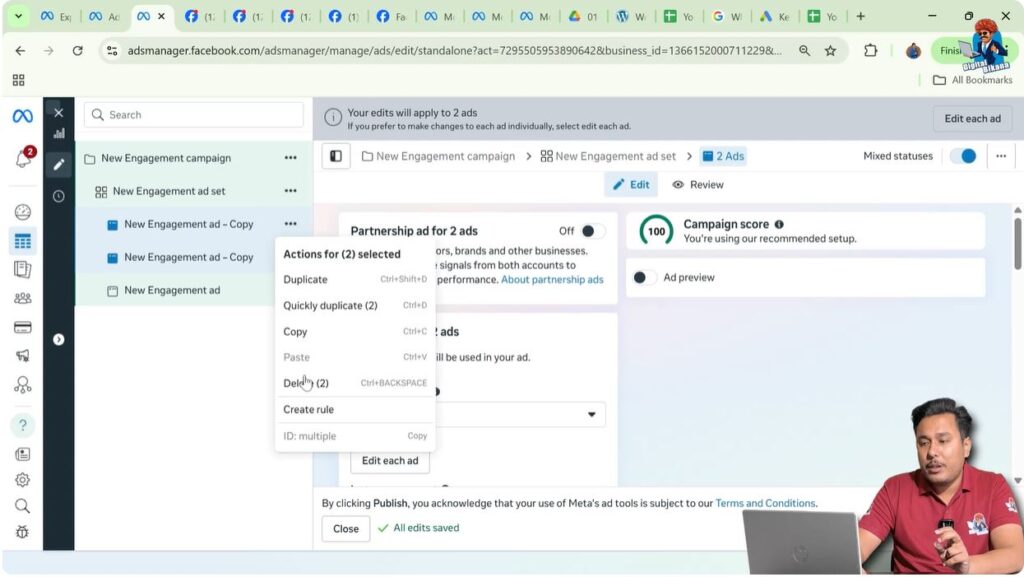Click the editor vertical scrollbar thumb

pos(1017,243)
